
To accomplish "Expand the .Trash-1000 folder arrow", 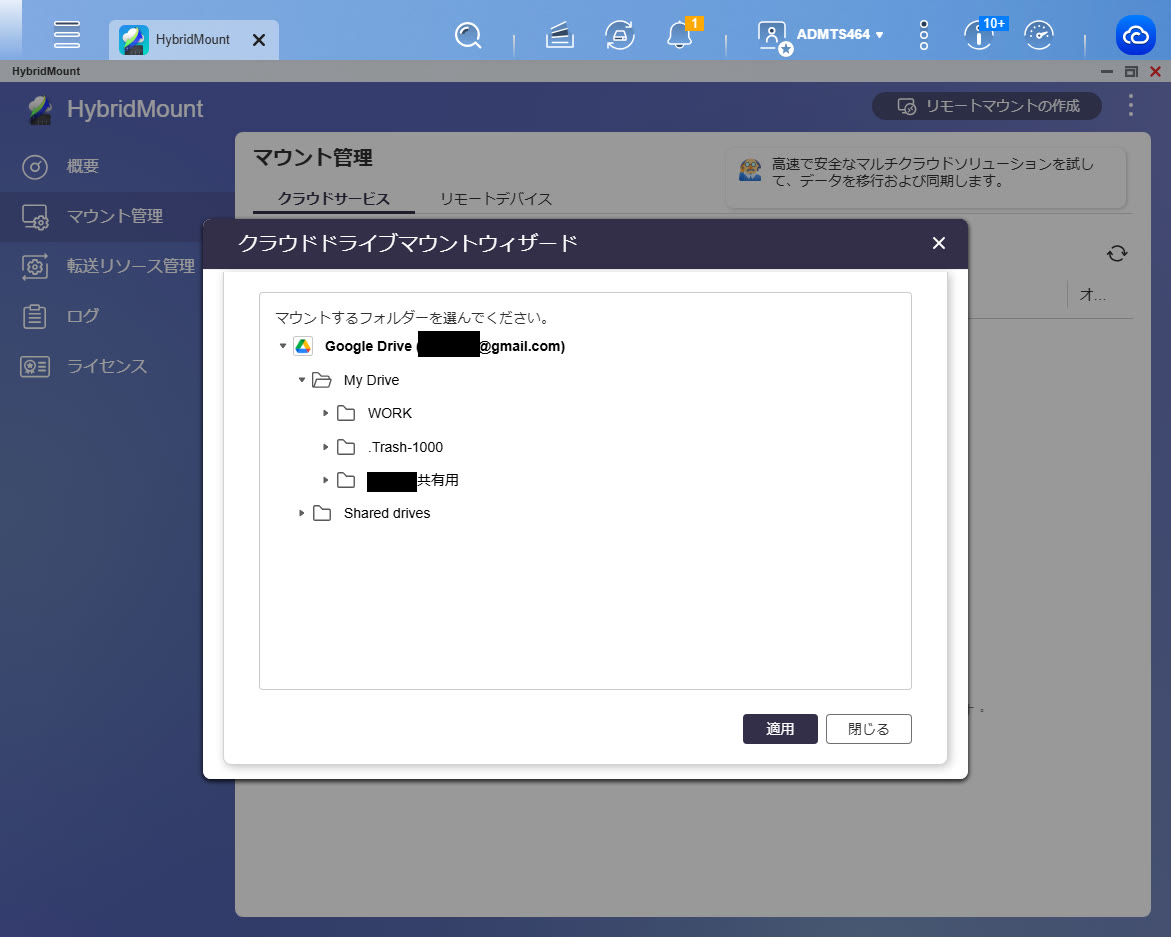I will (x=326, y=447).
